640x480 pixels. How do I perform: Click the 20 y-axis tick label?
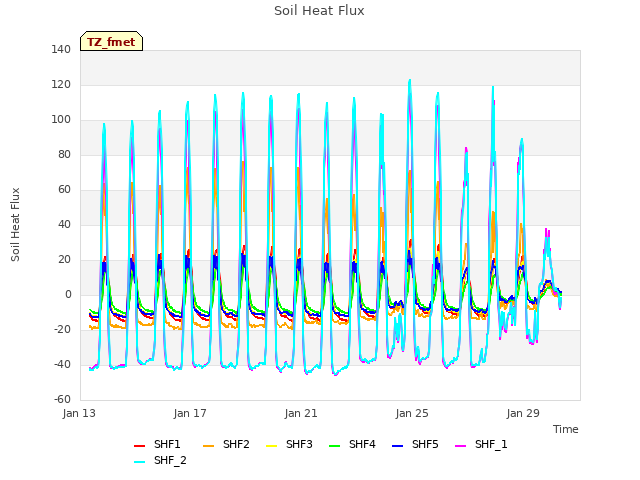point(64,260)
